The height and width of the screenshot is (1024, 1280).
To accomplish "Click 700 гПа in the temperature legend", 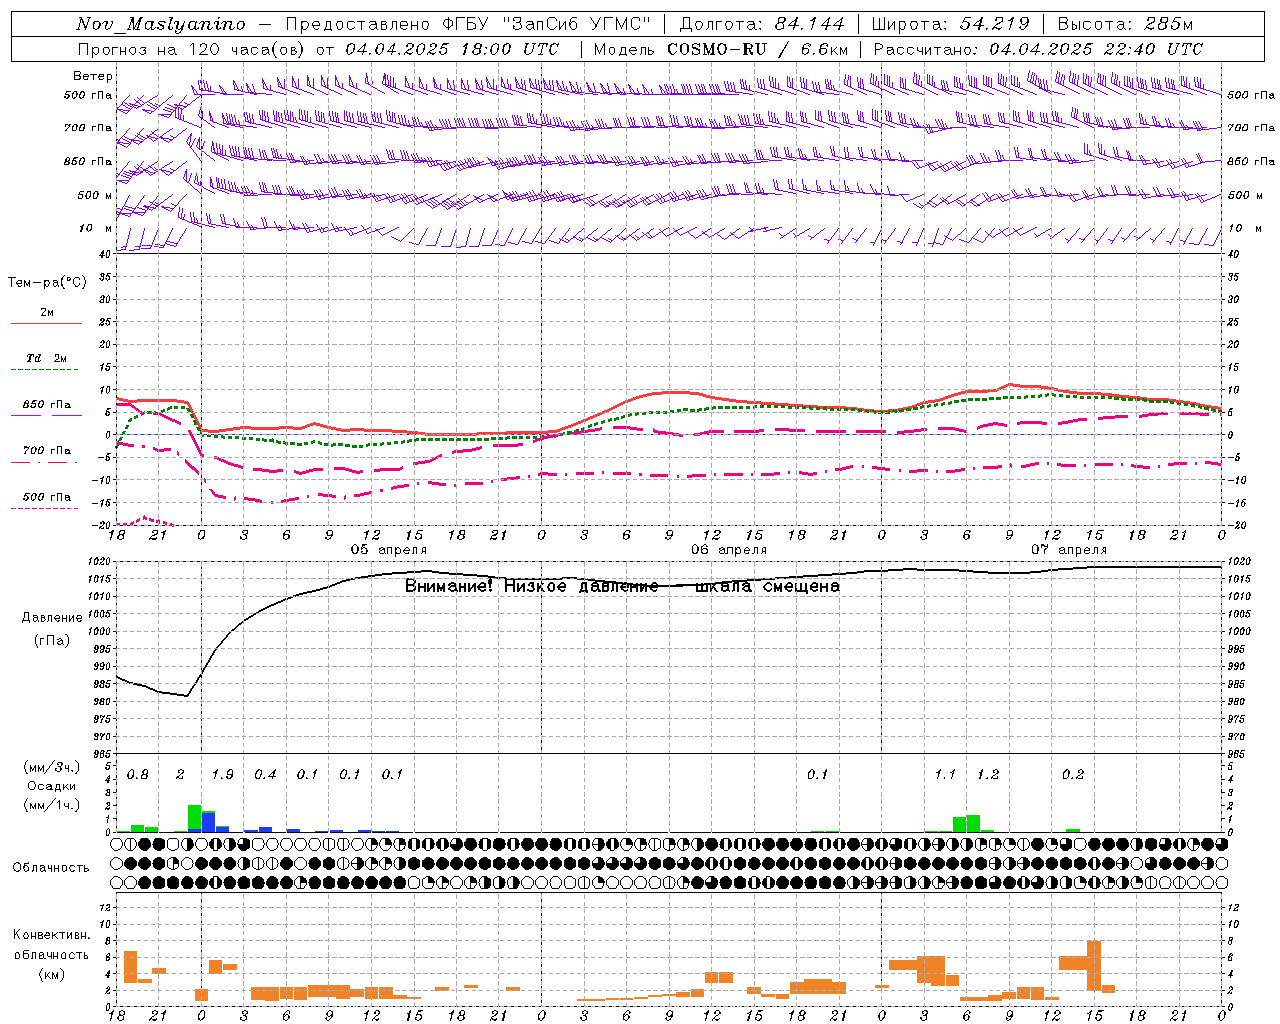I will pos(47,450).
